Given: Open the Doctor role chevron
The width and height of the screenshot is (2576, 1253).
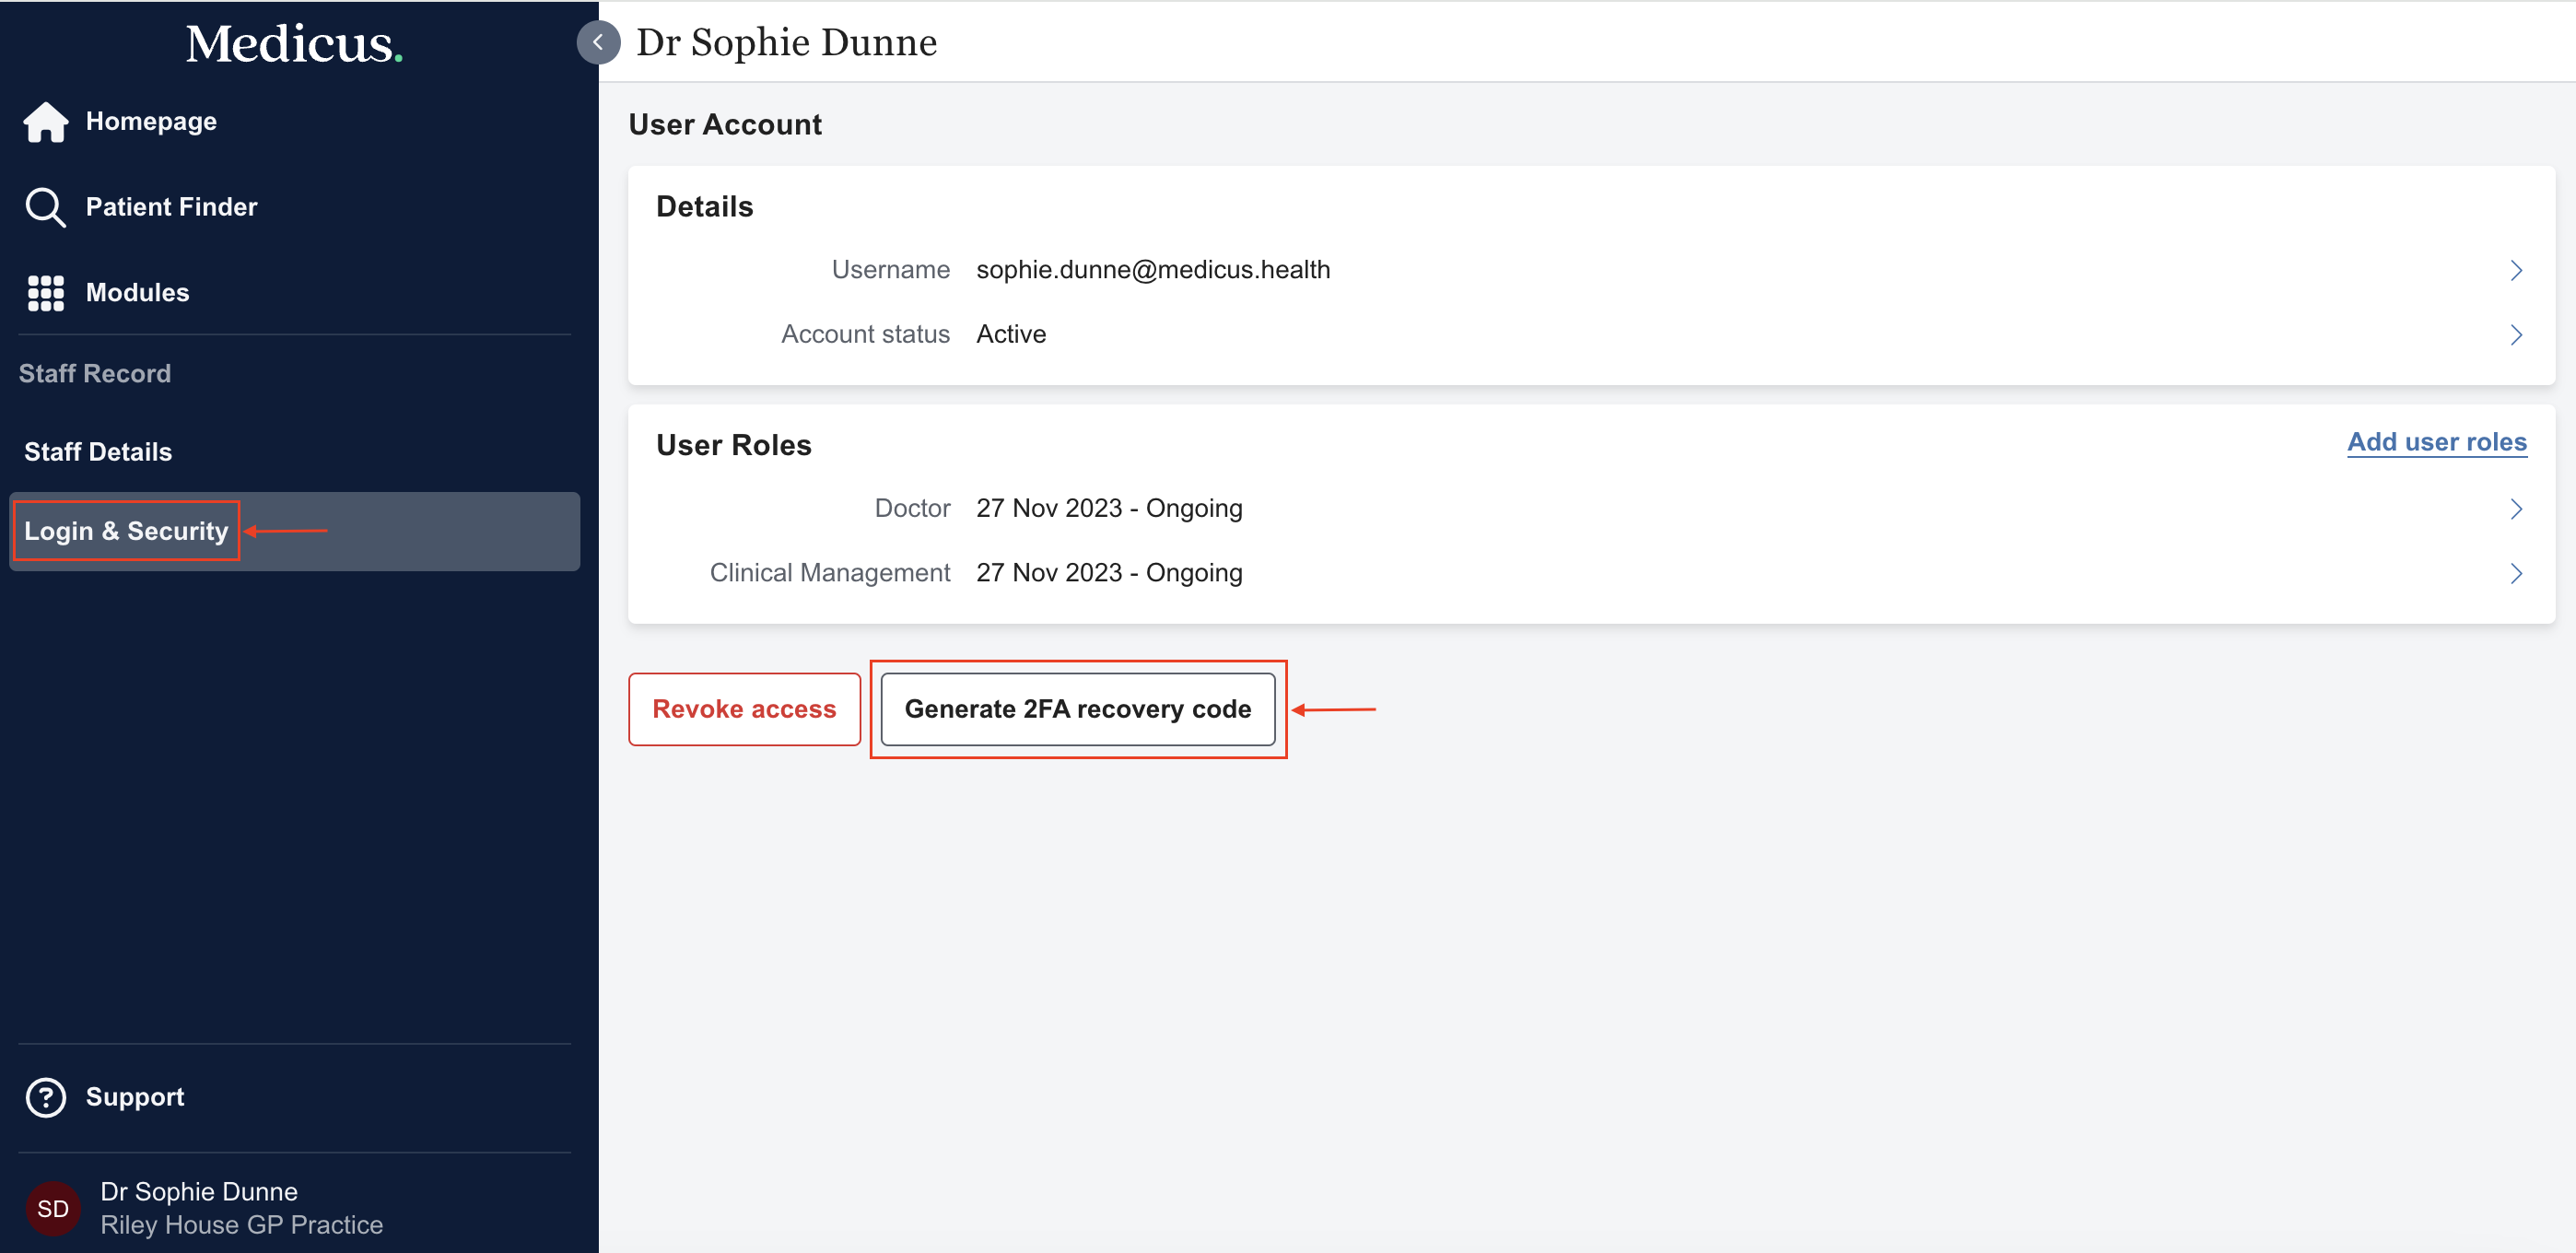Looking at the screenshot, I should (x=2515, y=509).
